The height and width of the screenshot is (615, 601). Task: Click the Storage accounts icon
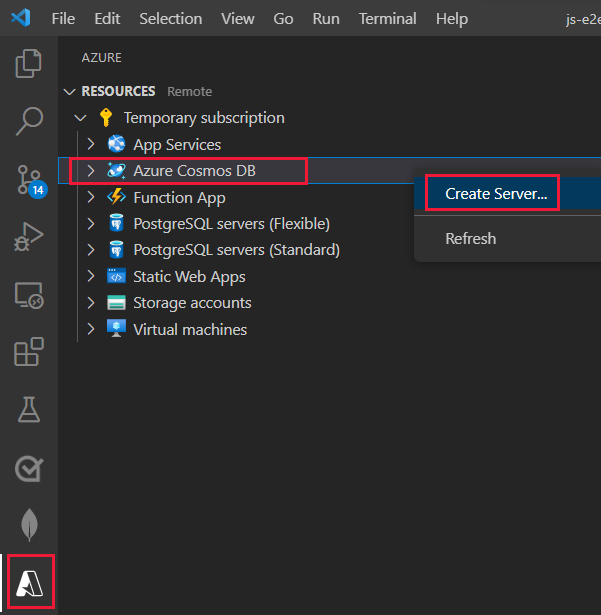[117, 302]
